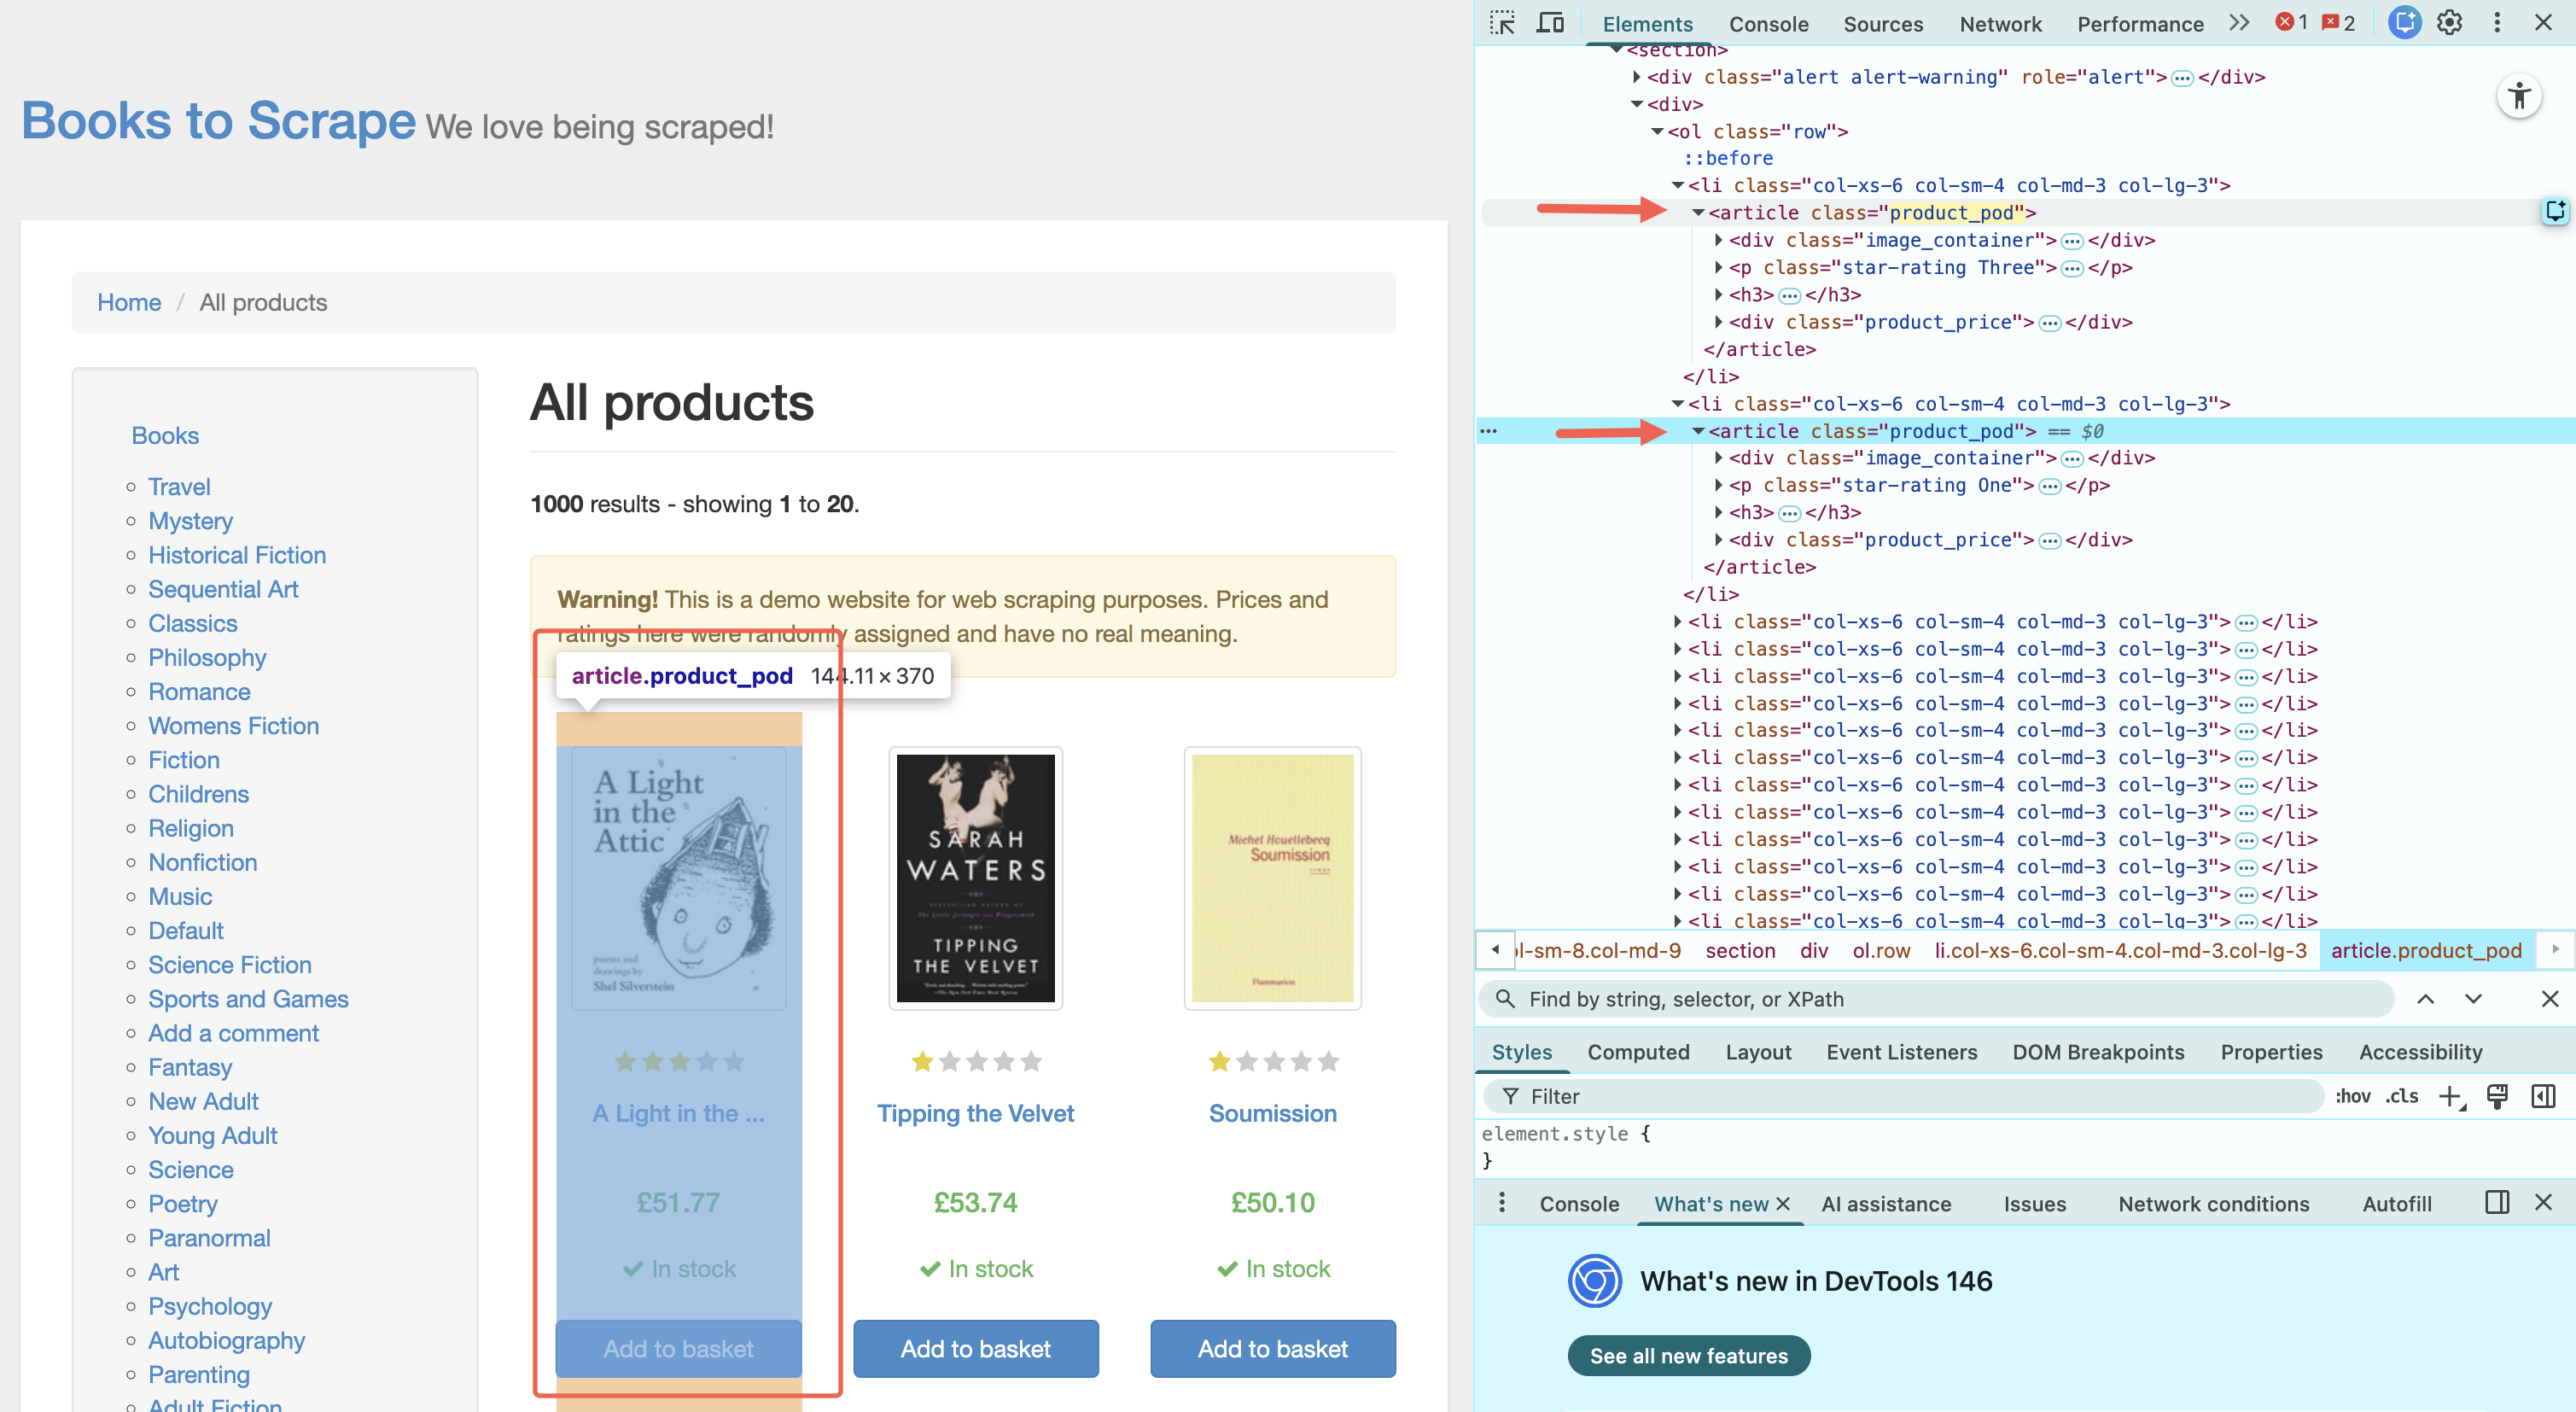Close the DevTools panel

tap(2544, 23)
